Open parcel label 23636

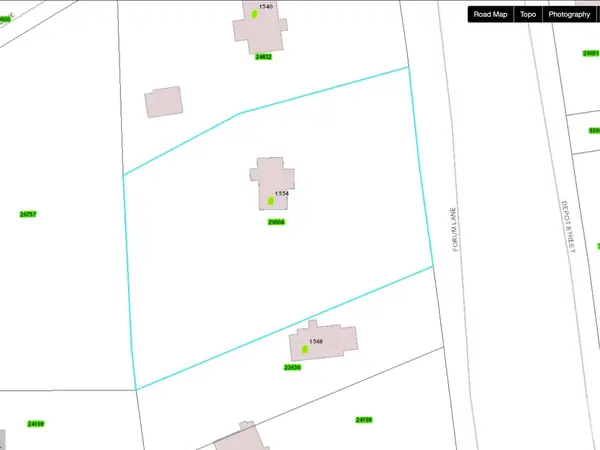click(x=292, y=368)
